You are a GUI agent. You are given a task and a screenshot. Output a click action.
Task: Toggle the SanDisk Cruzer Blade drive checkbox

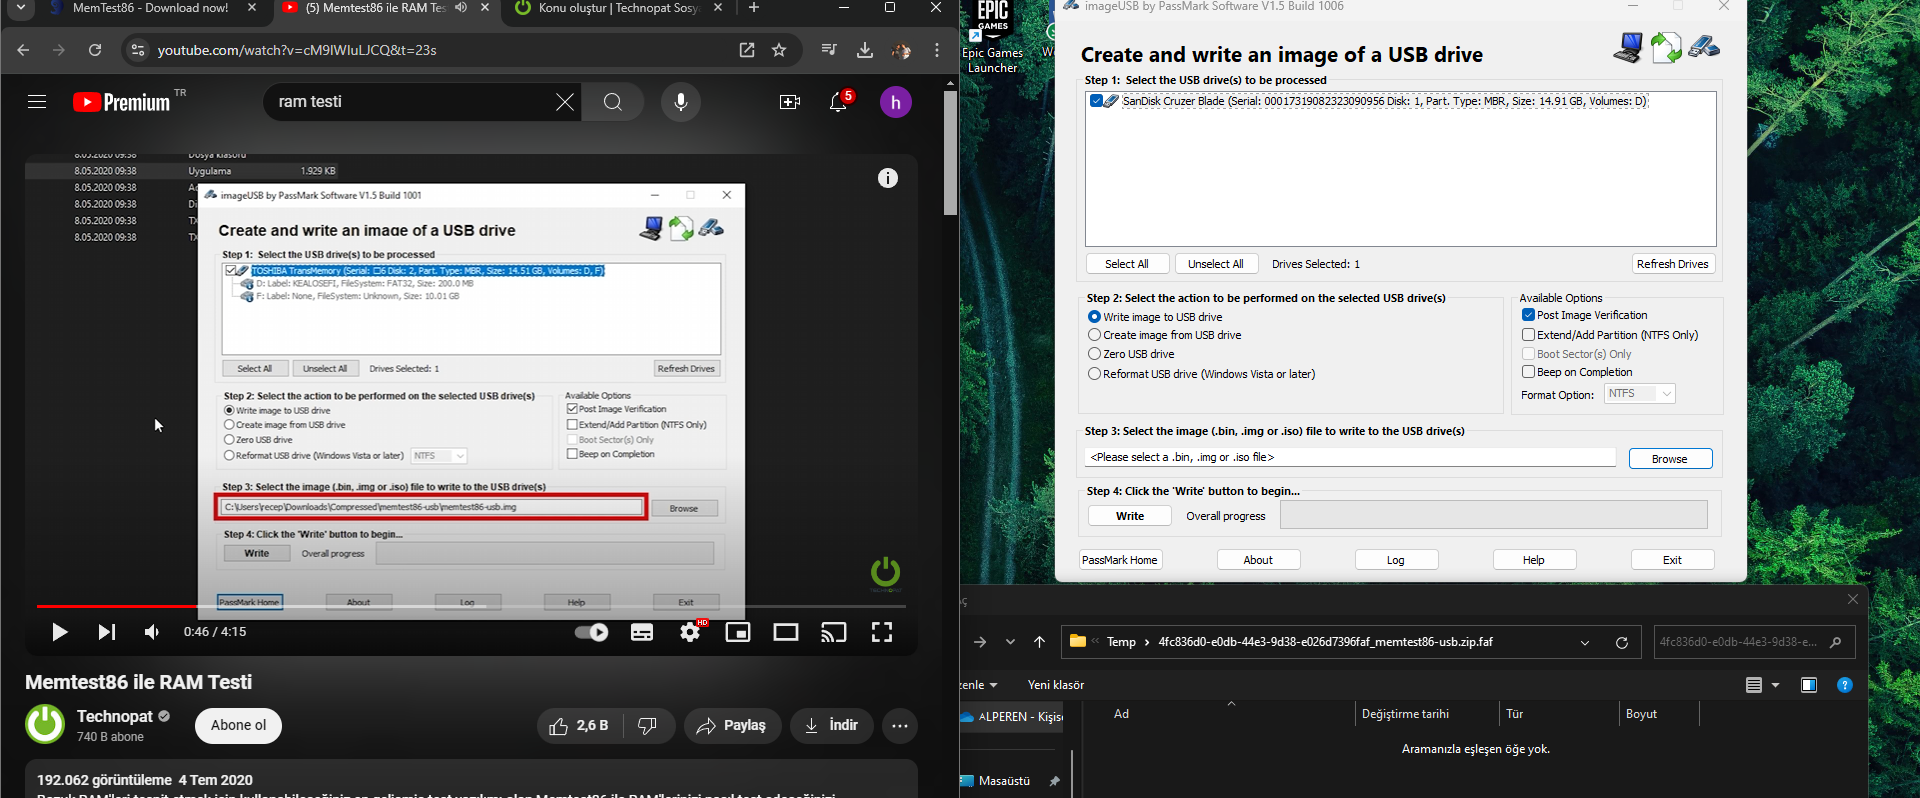tap(1097, 101)
